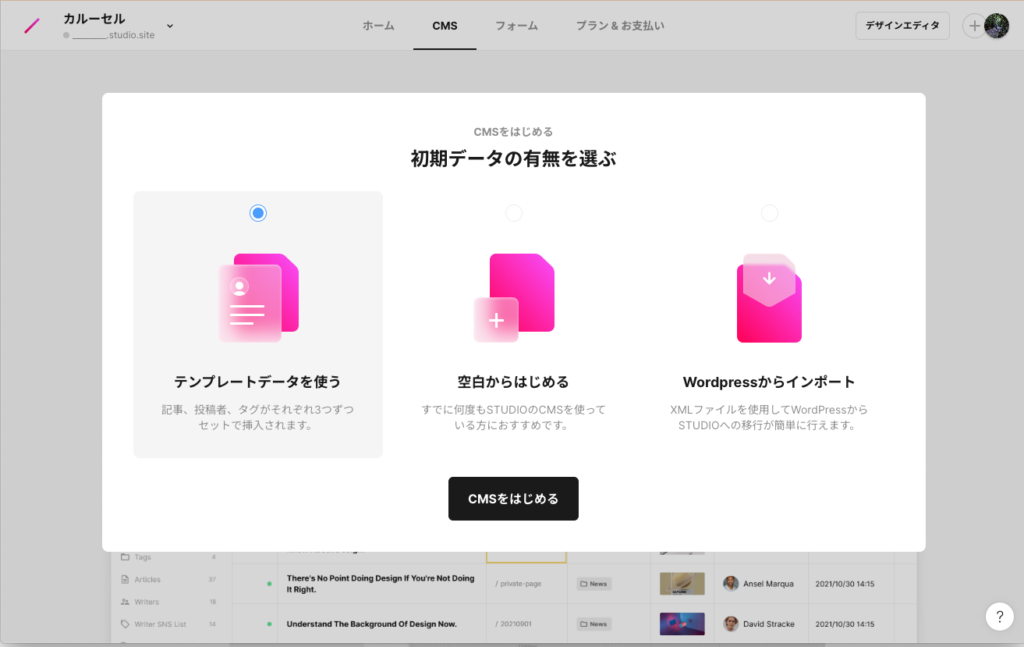
Task: Click the 初期データの有無を選ぶ dialog title
Action: [513, 159]
